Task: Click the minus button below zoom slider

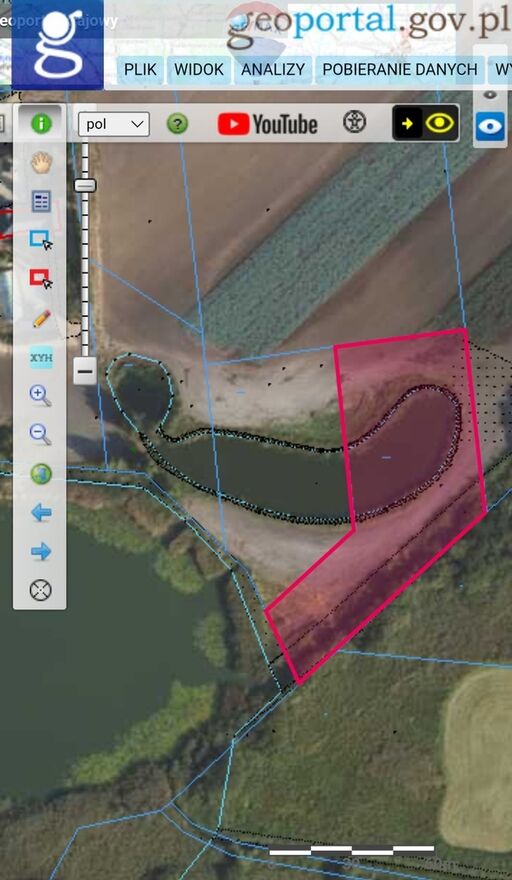Action: (x=85, y=372)
